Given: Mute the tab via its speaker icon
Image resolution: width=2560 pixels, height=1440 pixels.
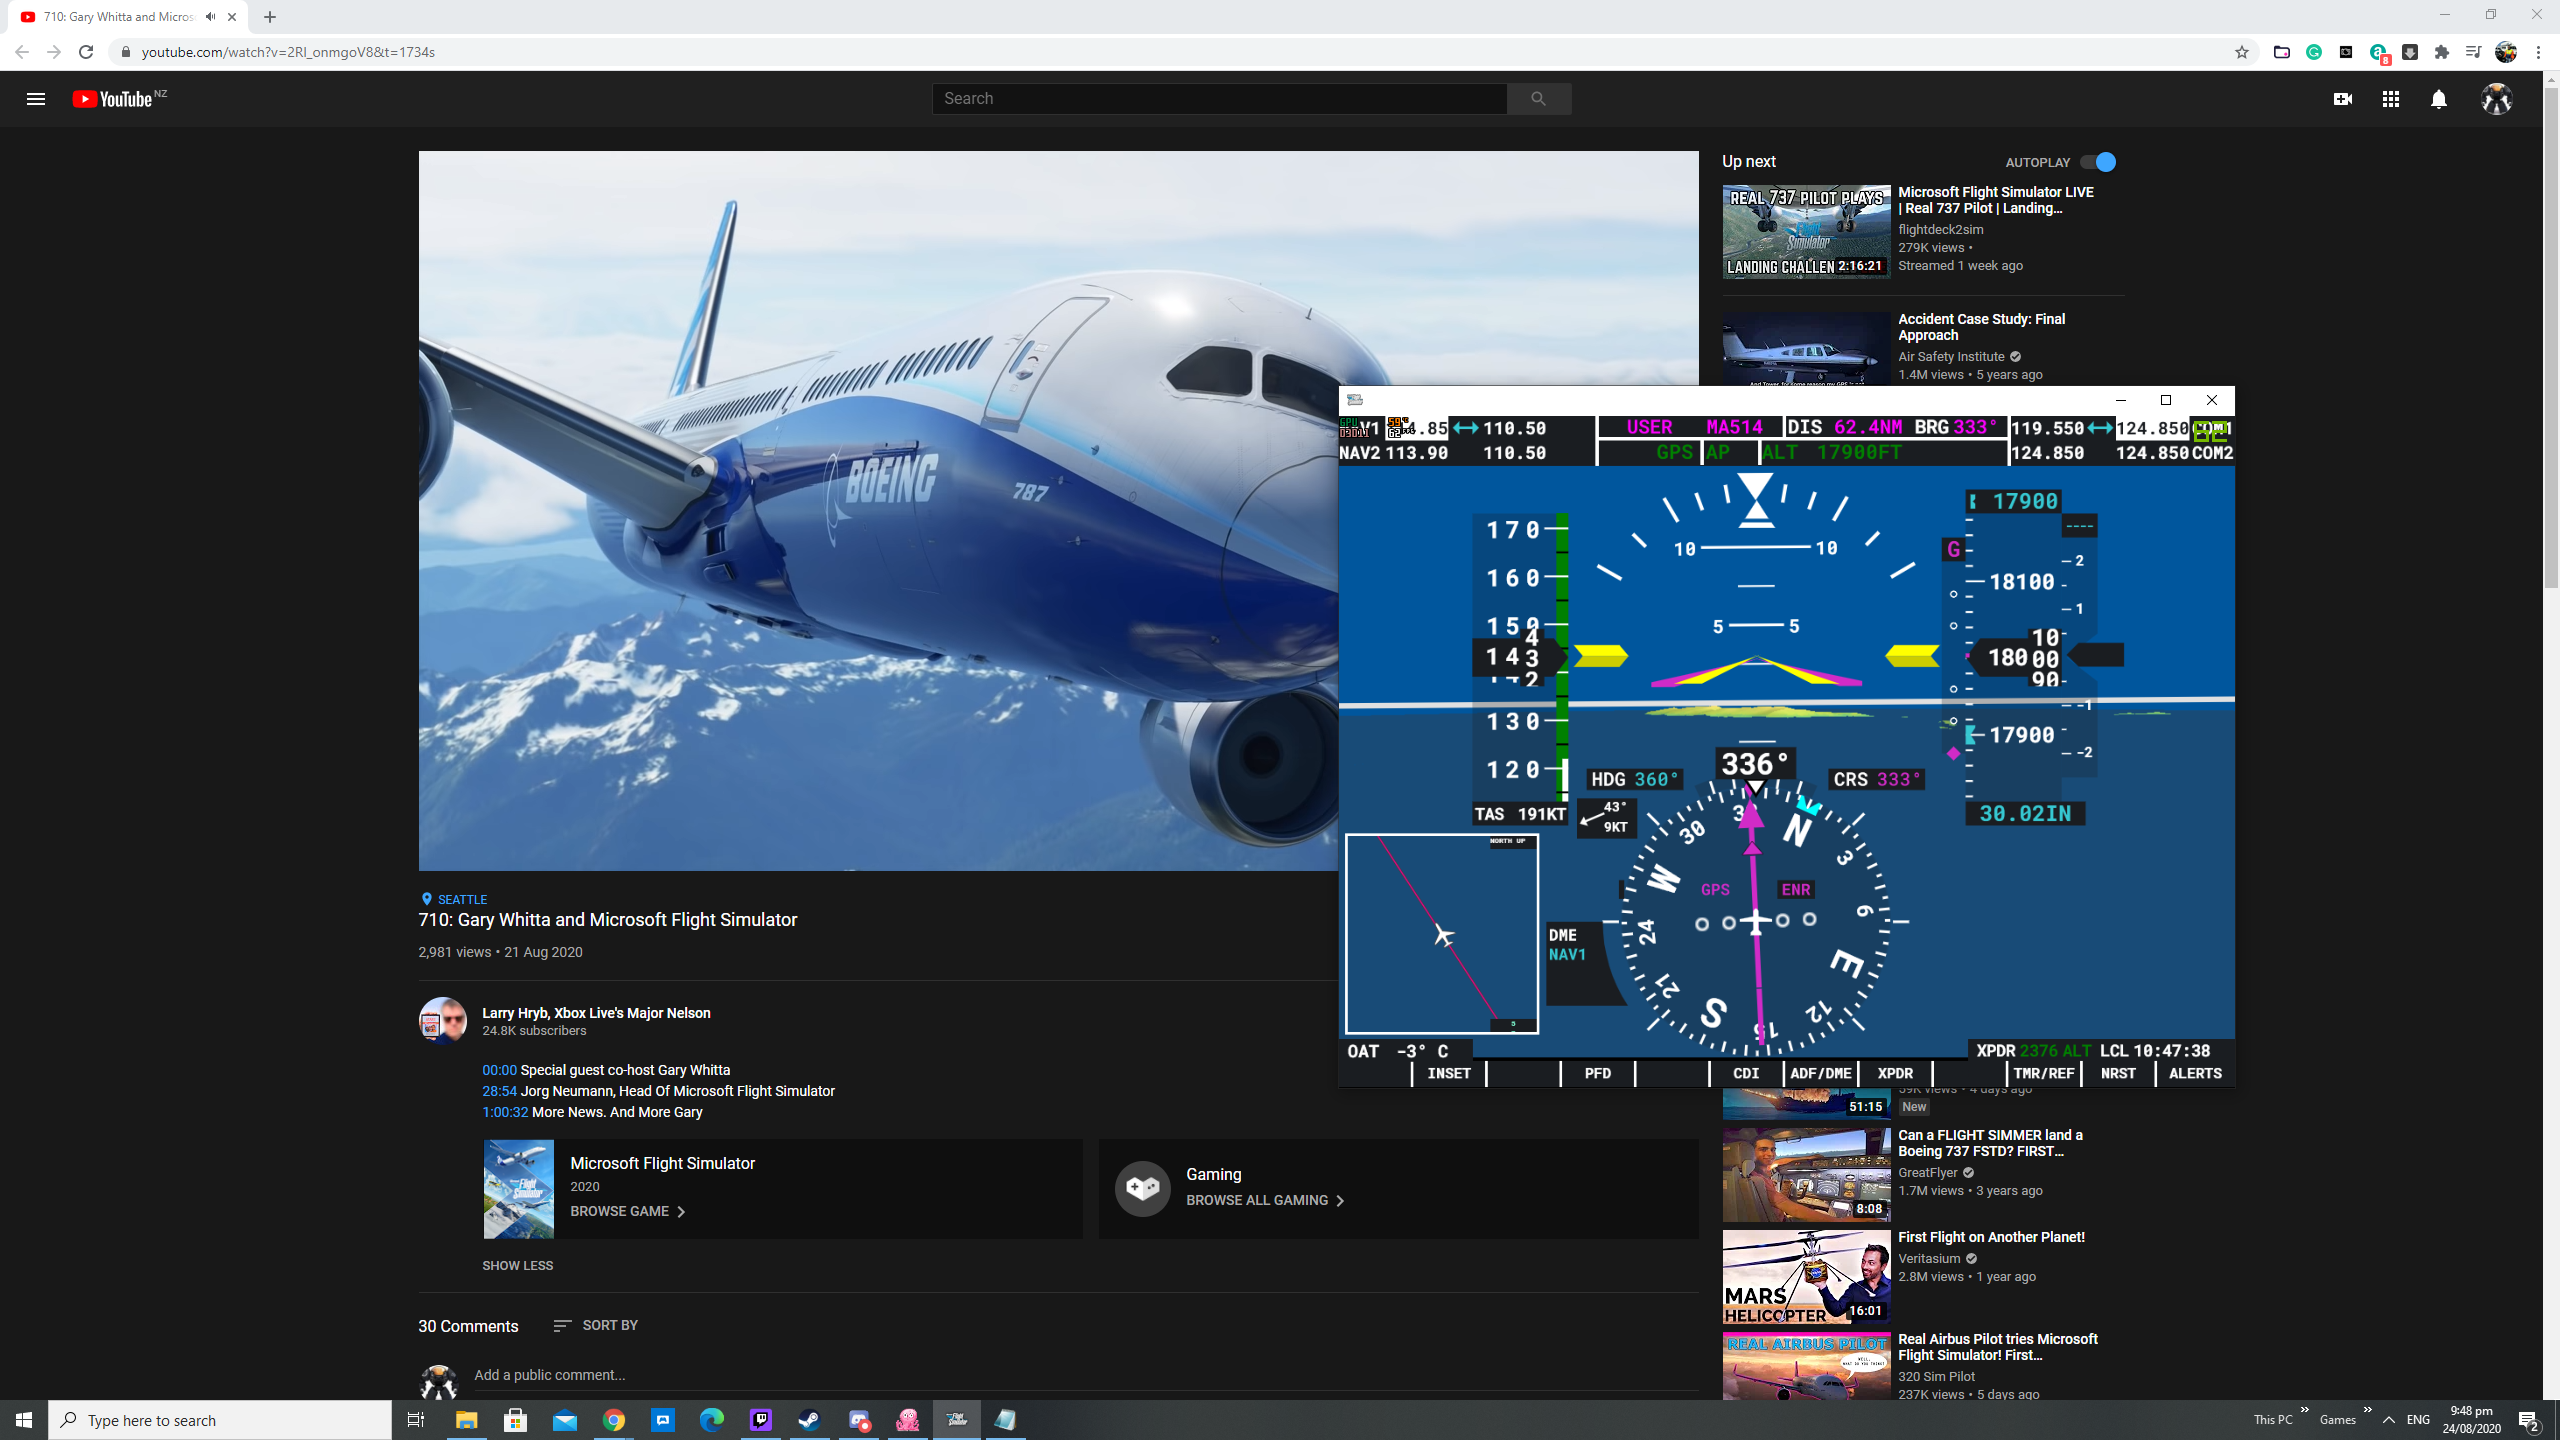Looking at the screenshot, I should (x=210, y=17).
